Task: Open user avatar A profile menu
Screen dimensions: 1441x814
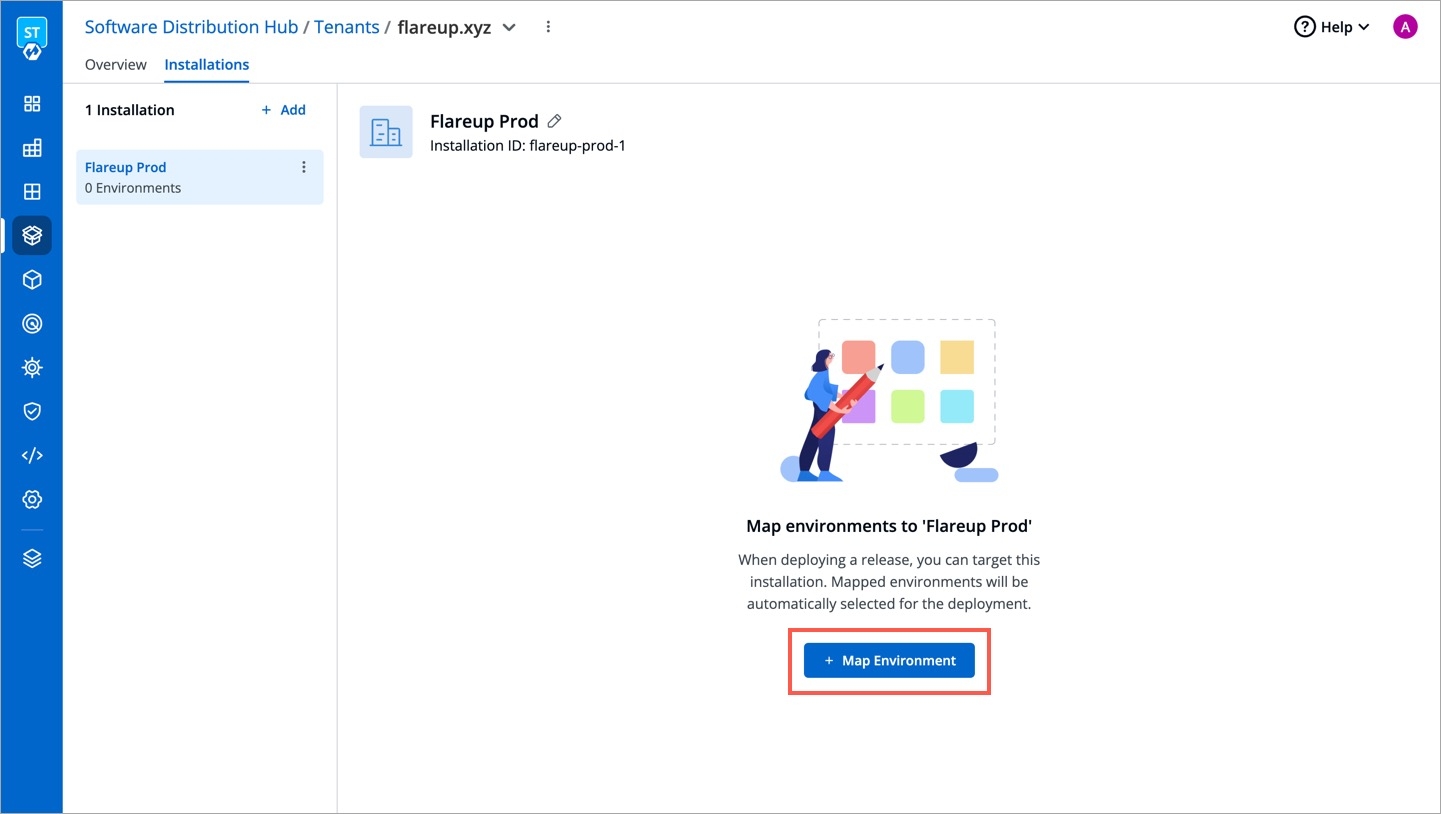Action: click(1405, 27)
